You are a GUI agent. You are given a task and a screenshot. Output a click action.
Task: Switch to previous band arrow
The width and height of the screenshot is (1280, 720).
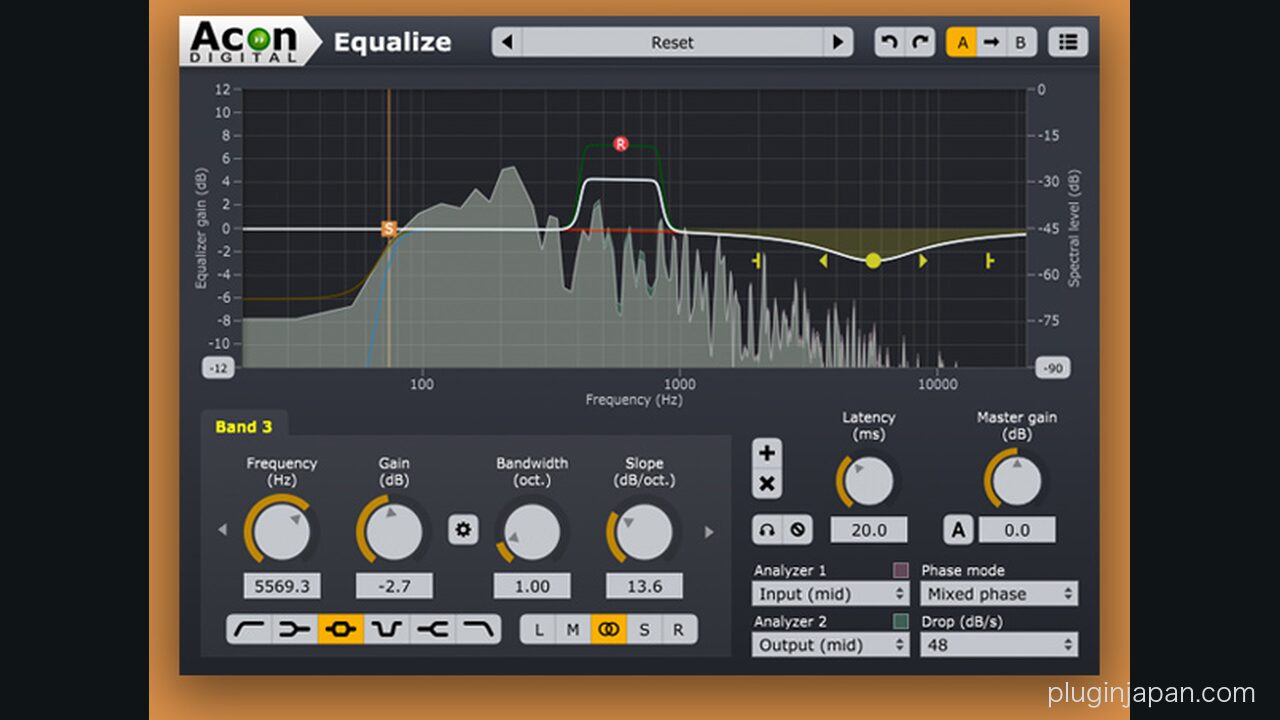click(222, 531)
